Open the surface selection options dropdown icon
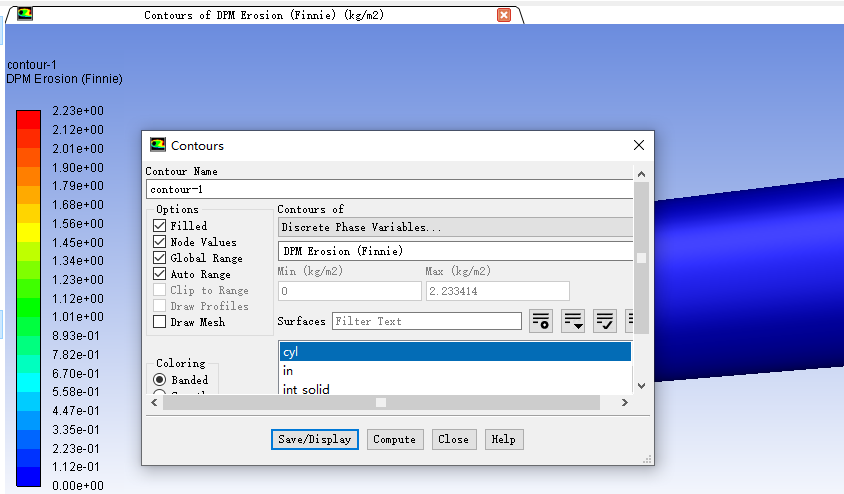Image resolution: width=844 pixels, height=494 pixels. pos(573,321)
